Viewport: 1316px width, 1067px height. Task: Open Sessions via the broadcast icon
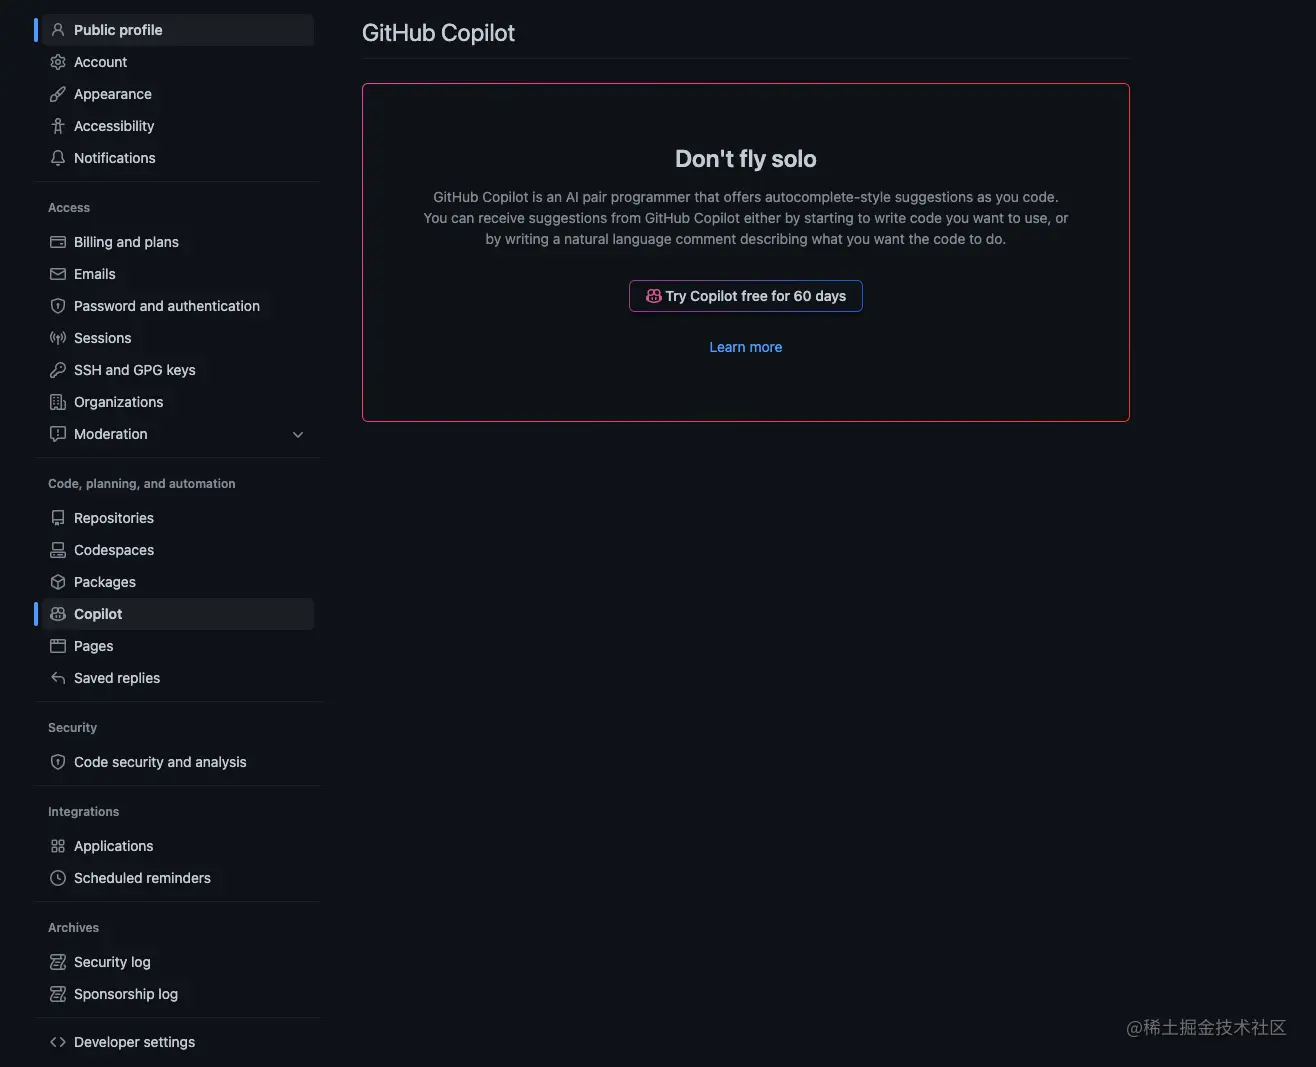tap(57, 338)
